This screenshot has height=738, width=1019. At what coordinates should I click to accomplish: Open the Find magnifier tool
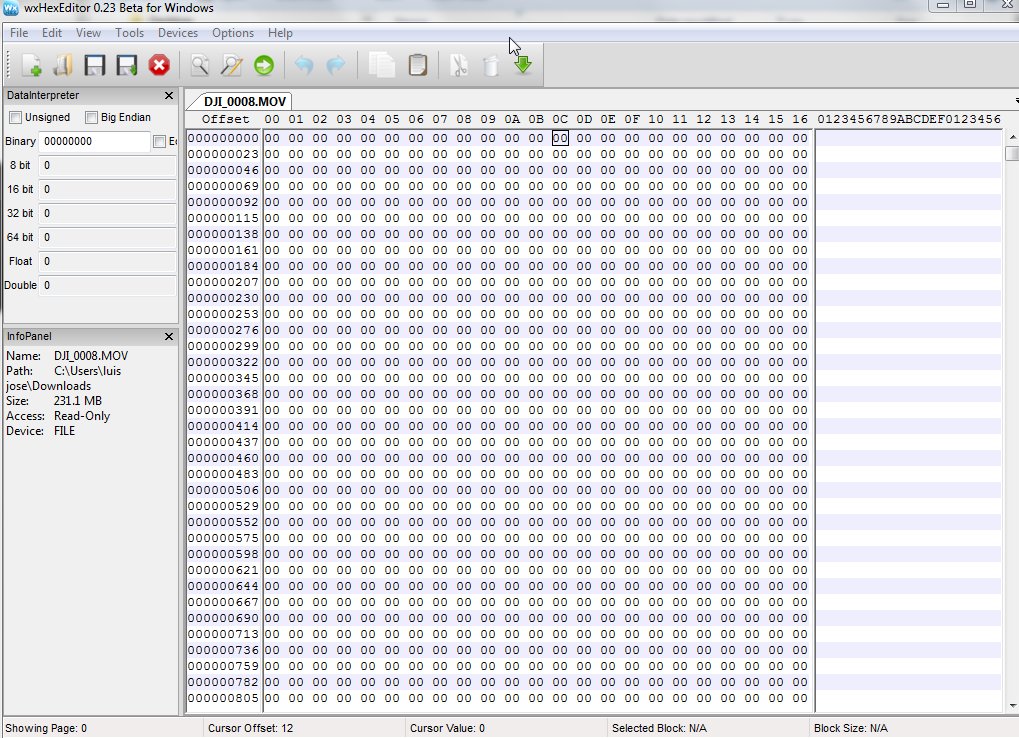[x=200, y=65]
